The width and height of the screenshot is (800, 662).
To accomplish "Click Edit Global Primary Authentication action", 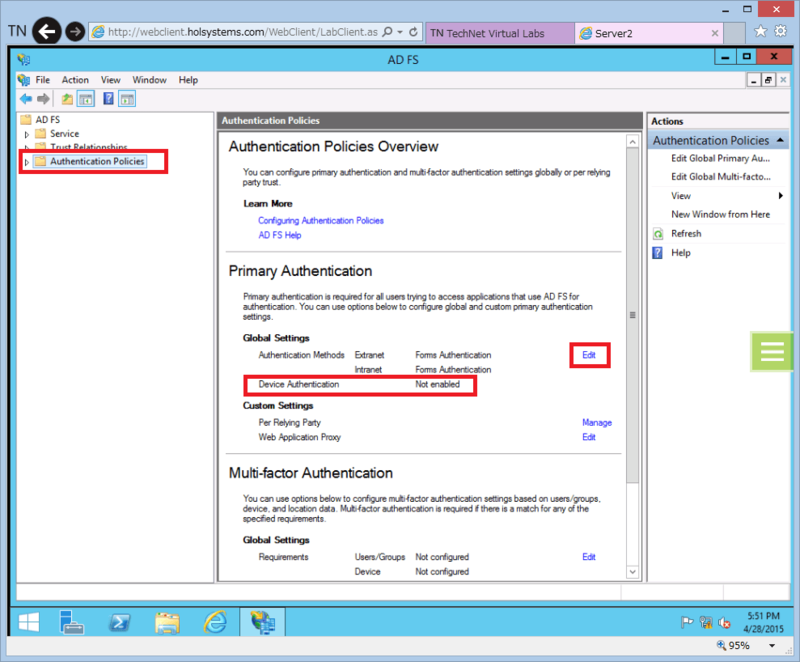I will (x=720, y=158).
